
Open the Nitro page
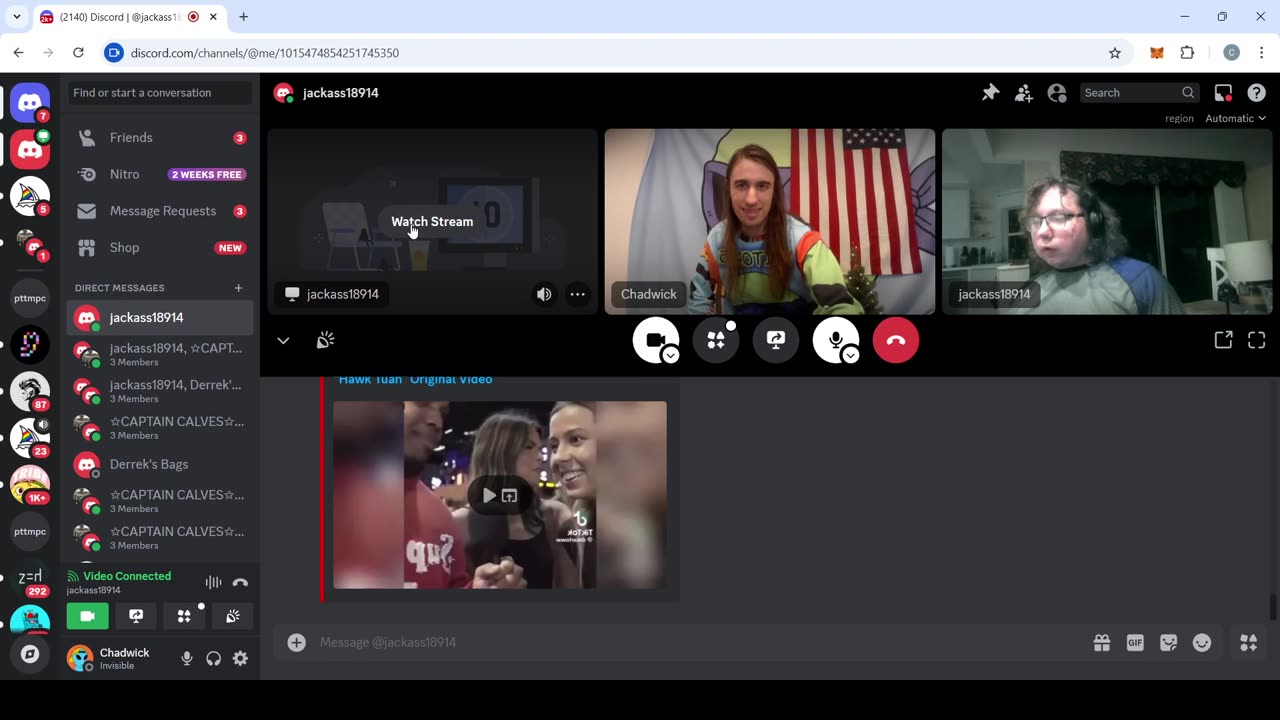point(160,174)
